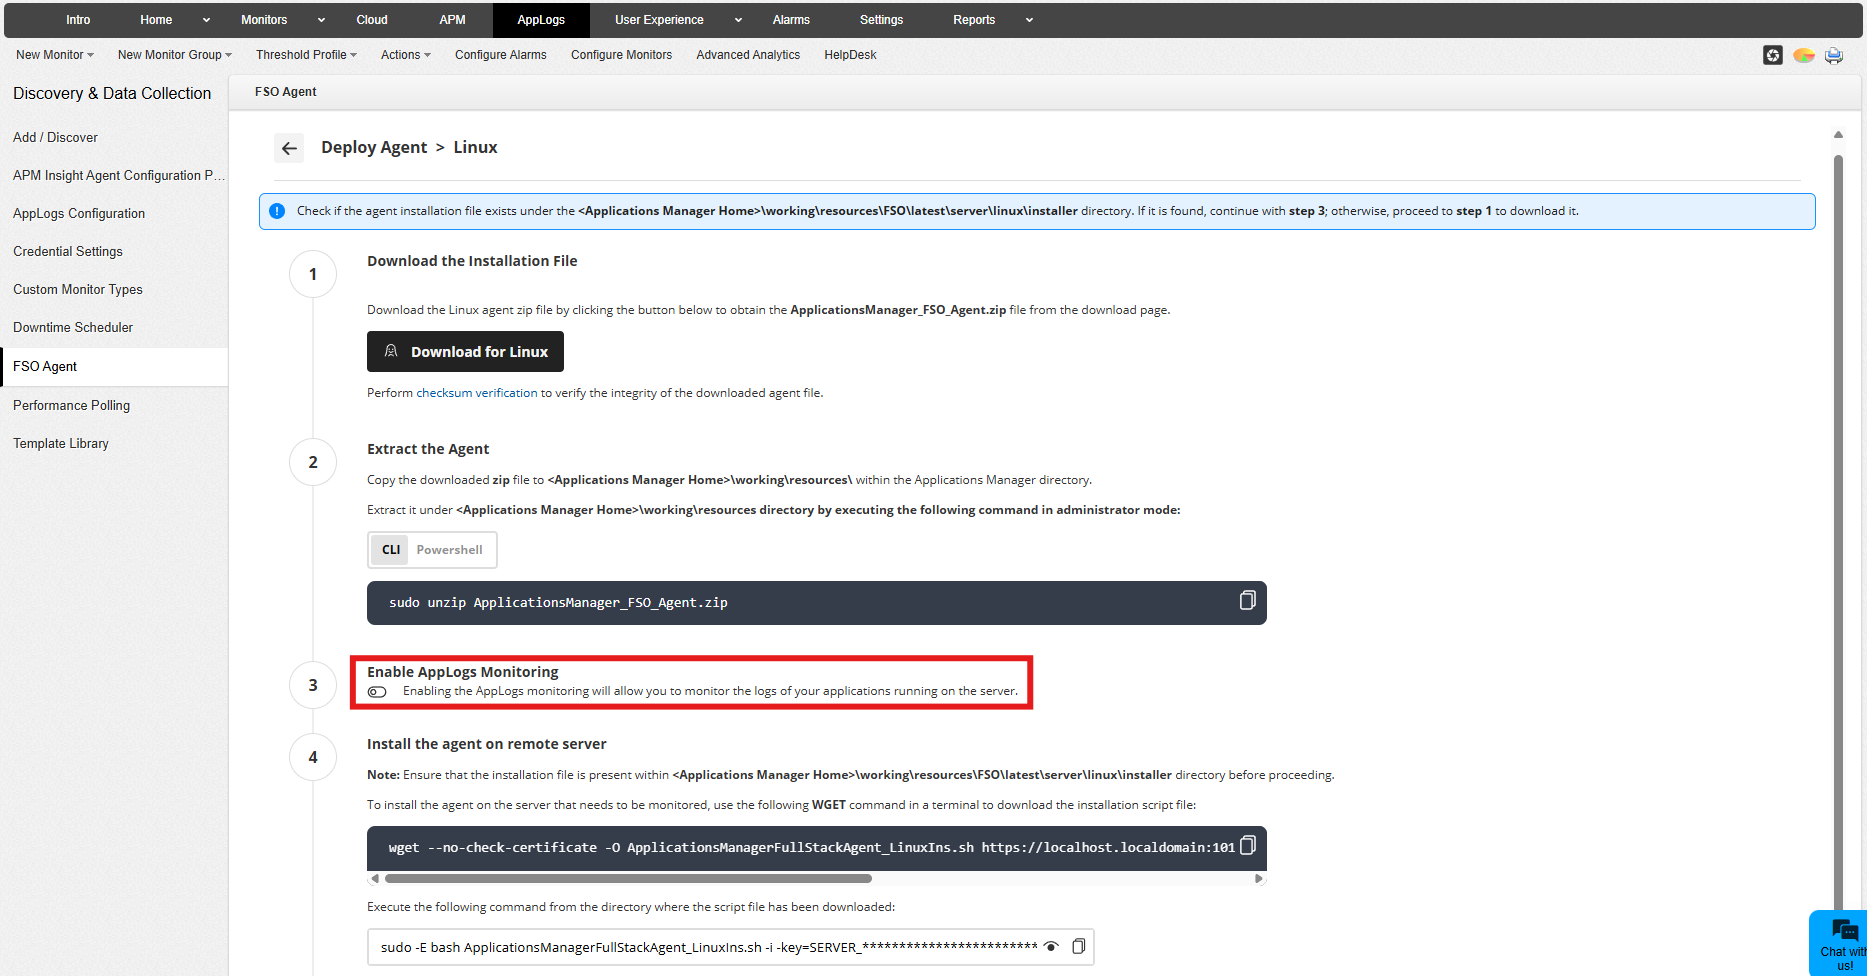The image size is (1867, 976).
Task: Enable the AppLogs Monitoring toggle
Action: click(377, 691)
